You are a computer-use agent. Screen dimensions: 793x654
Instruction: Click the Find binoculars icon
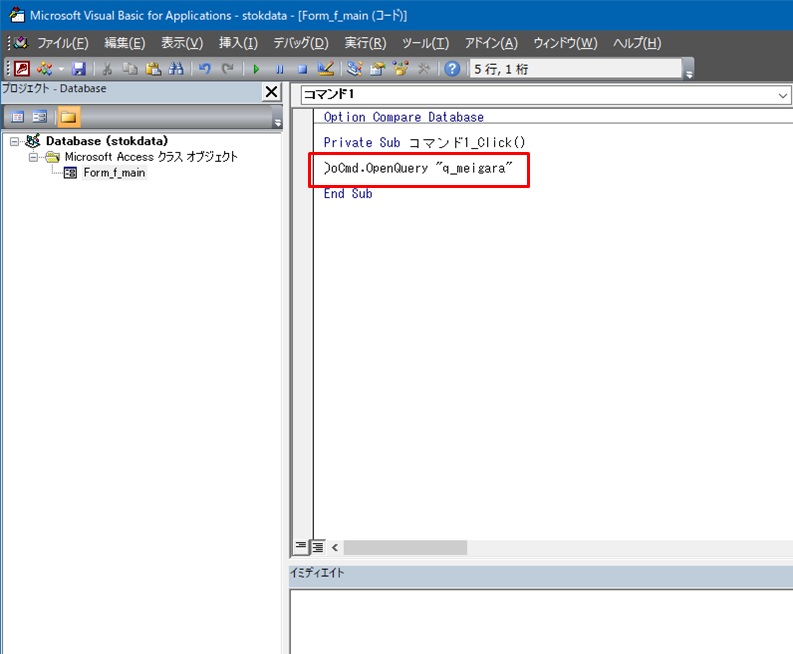point(176,68)
